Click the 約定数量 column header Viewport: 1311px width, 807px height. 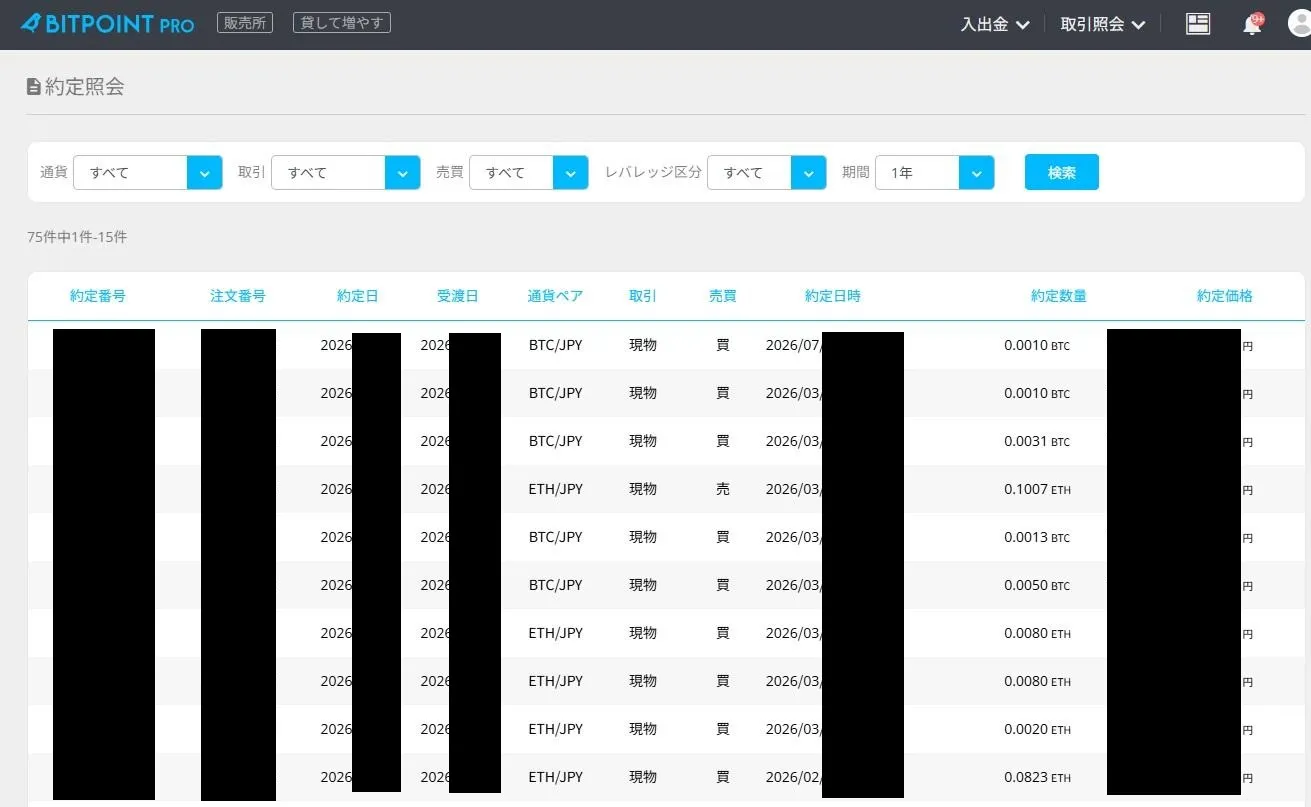tap(1059, 296)
